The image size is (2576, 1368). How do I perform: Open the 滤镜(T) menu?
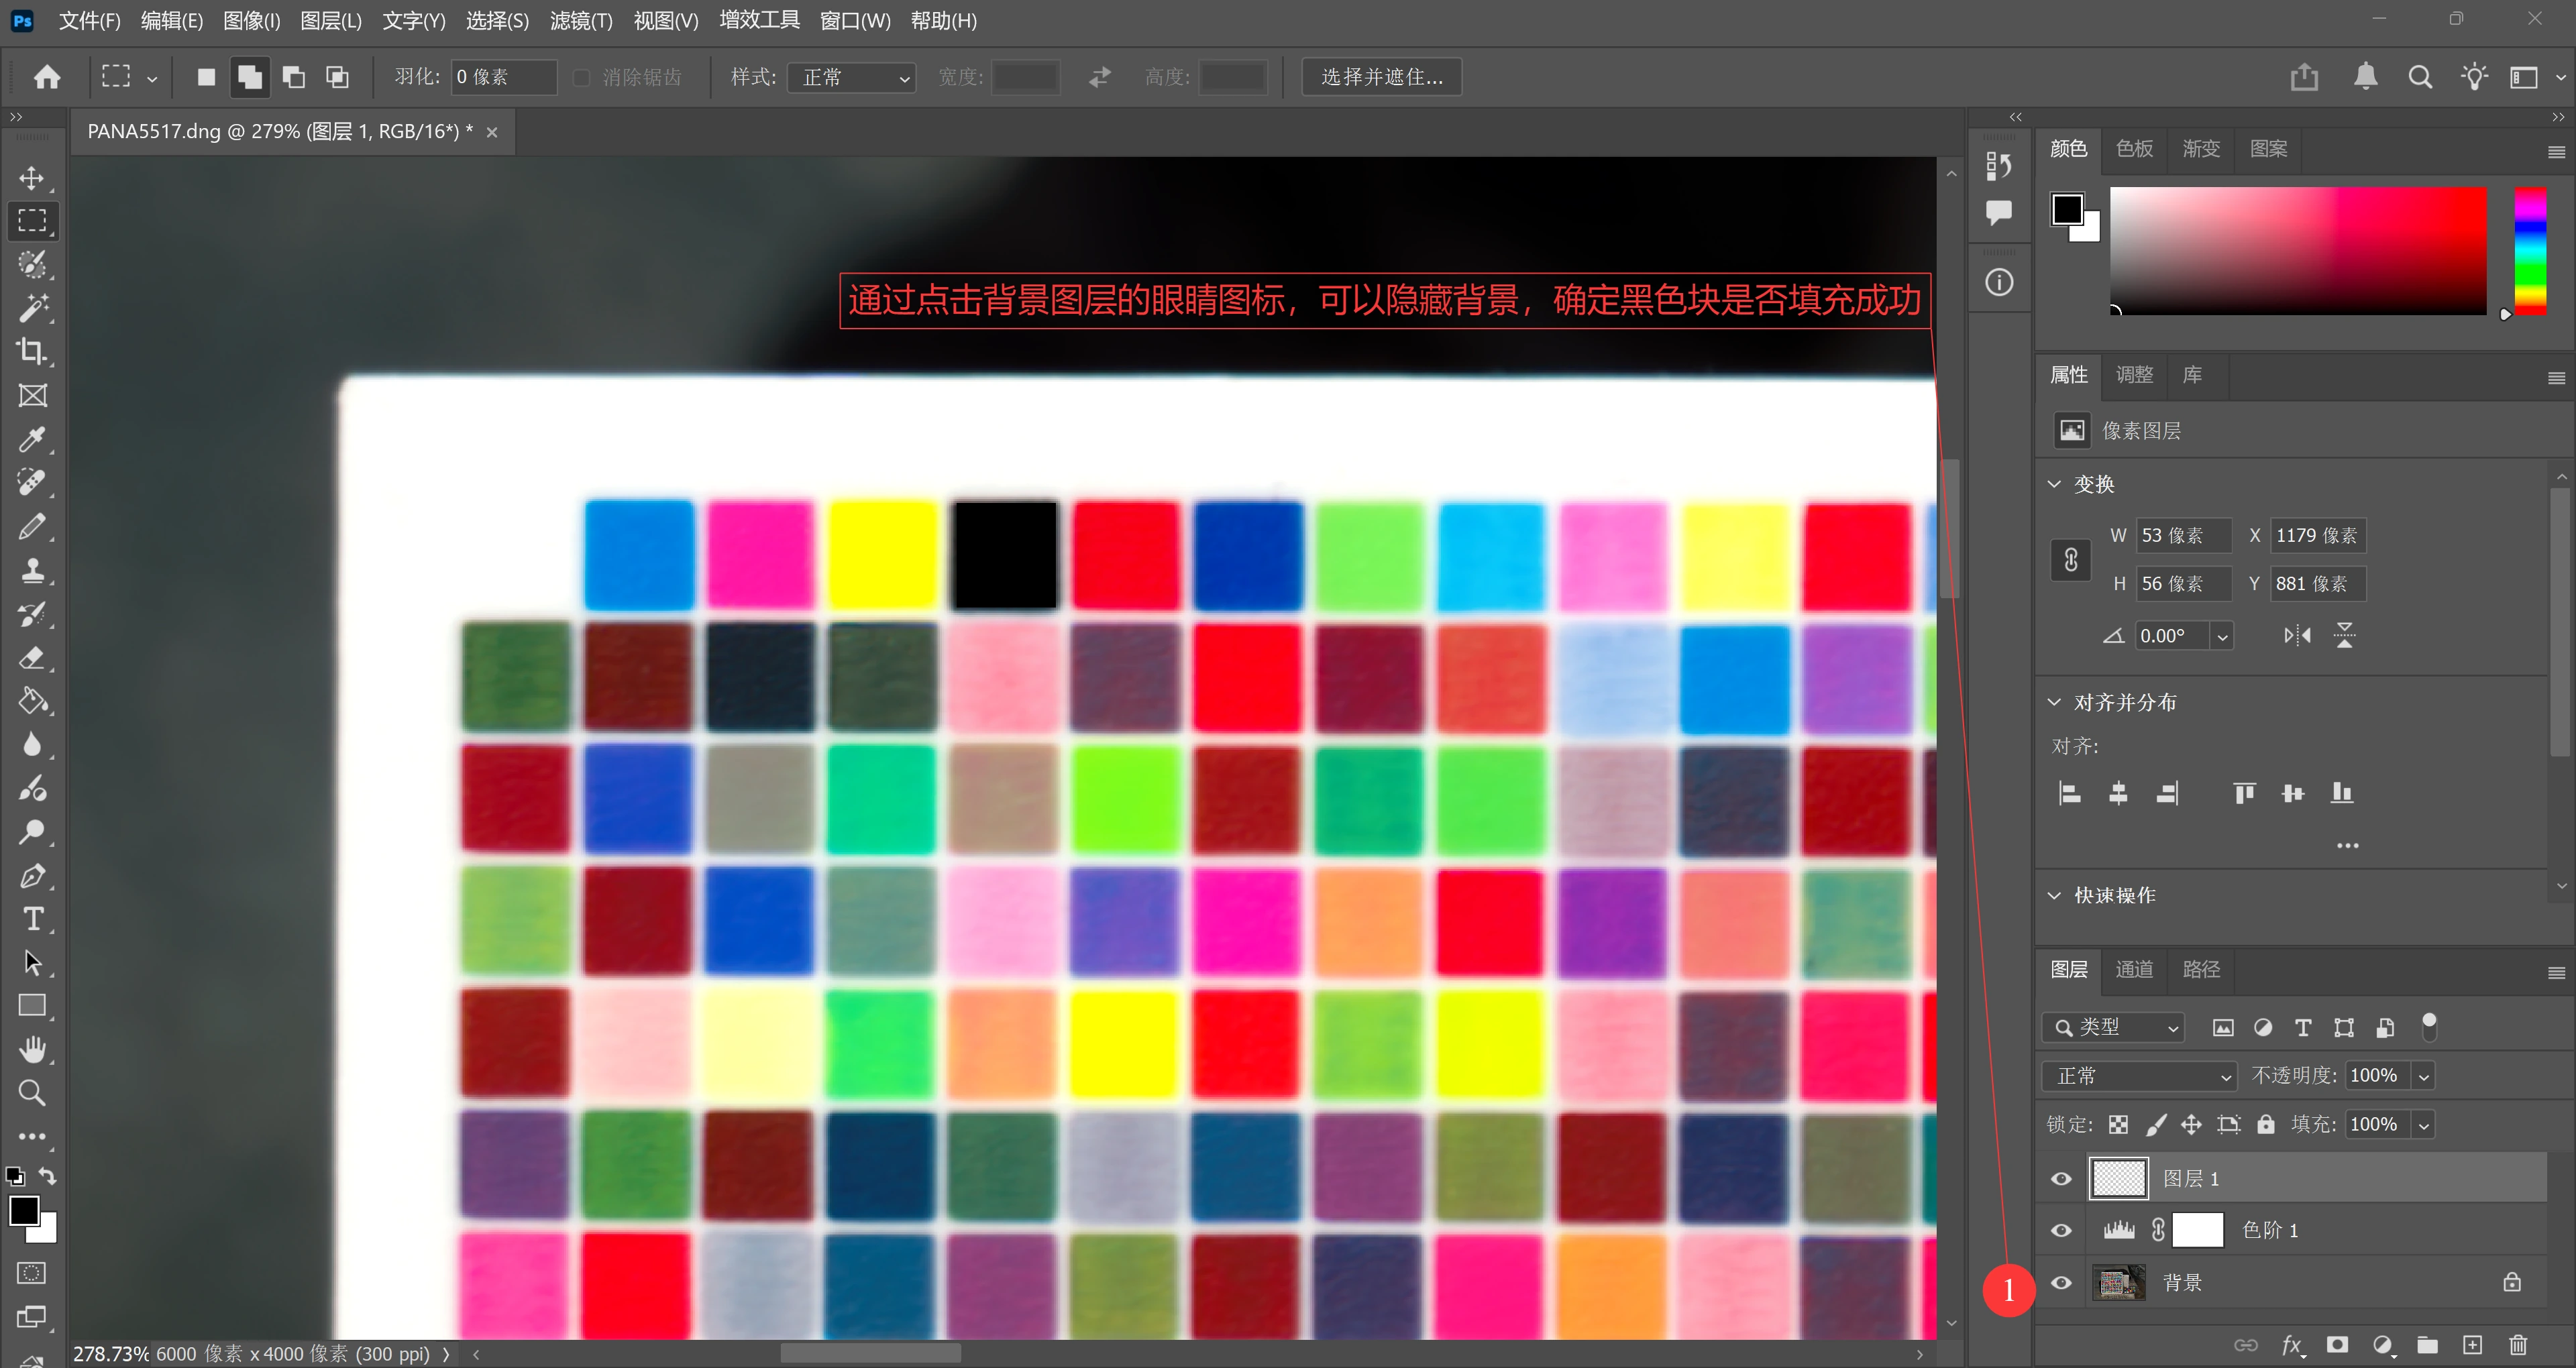point(581,20)
